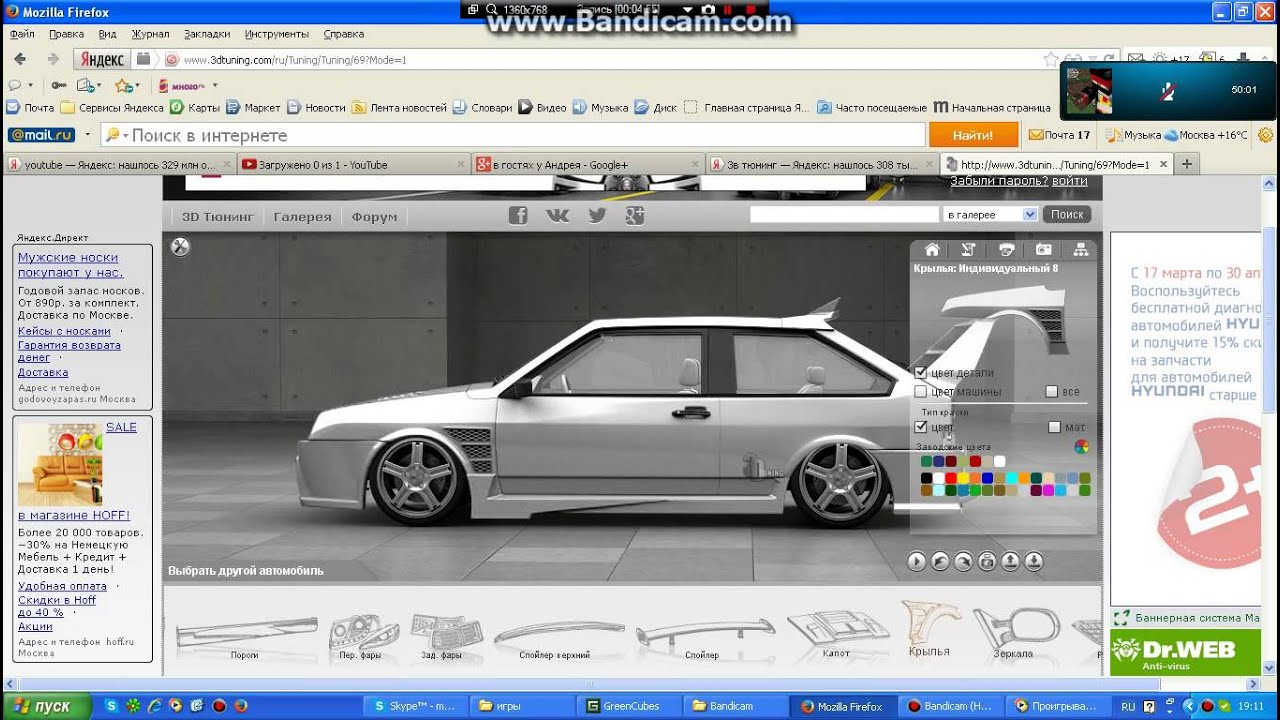Open the Файл menu
The width and height of the screenshot is (1280, 720).
coord(22,34)
